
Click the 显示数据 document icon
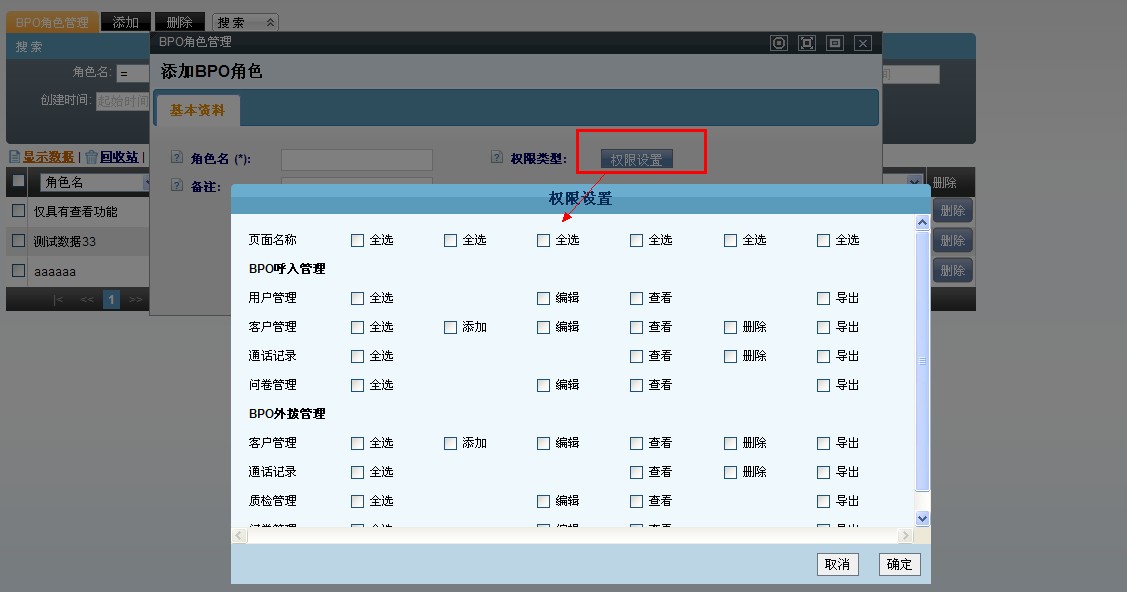click(14, 157)
